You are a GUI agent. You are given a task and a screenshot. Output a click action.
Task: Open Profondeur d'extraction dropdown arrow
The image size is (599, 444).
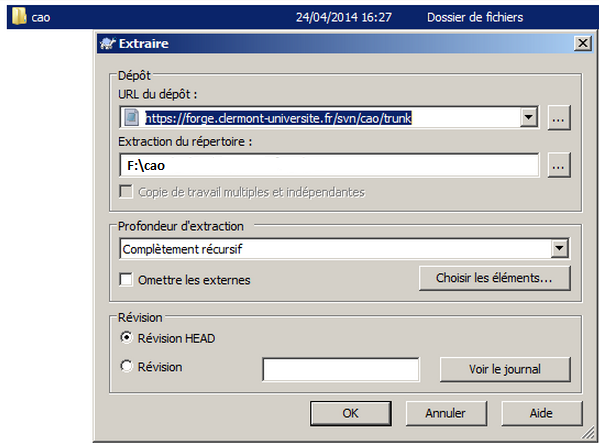pos(559,248)
